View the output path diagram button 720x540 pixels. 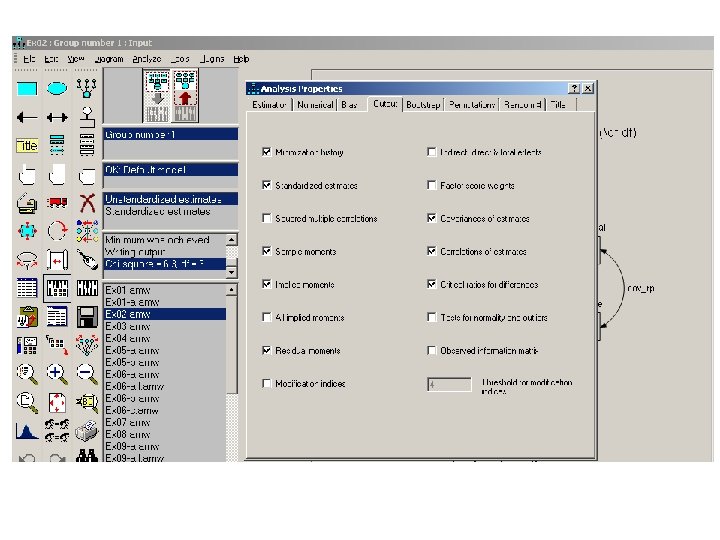(x=185, y=96)
